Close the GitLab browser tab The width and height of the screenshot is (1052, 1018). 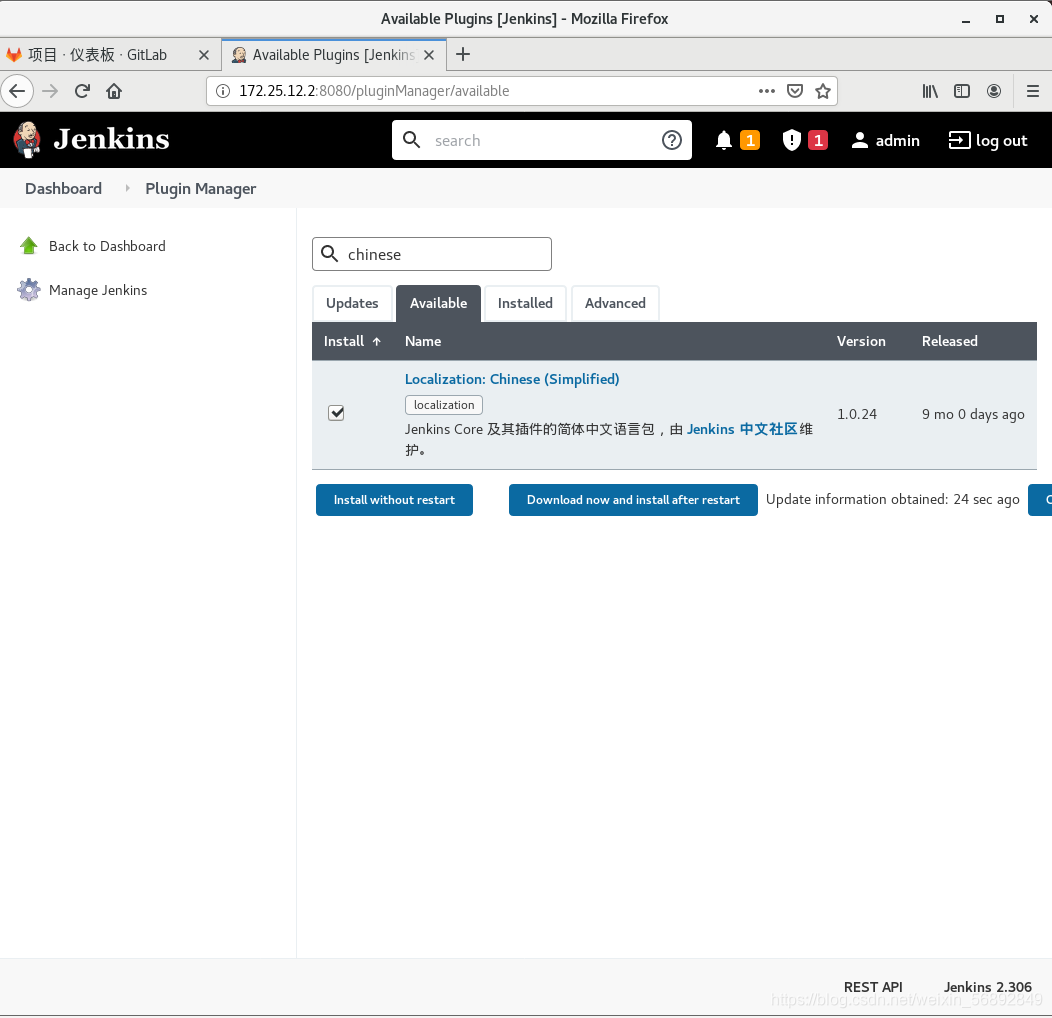tap(204, 55)
